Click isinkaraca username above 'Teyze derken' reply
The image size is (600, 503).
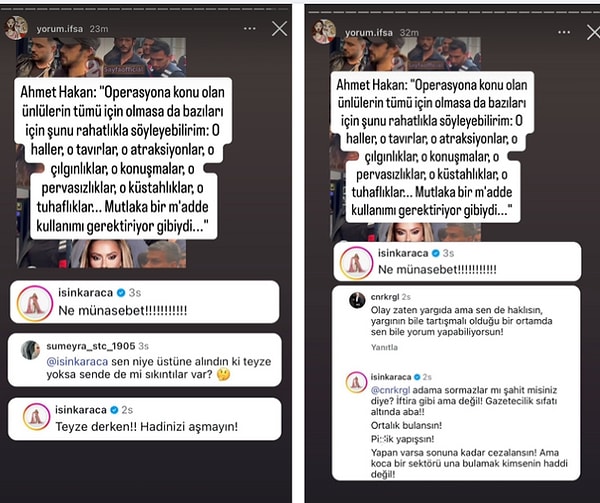[x=81, y=410]
